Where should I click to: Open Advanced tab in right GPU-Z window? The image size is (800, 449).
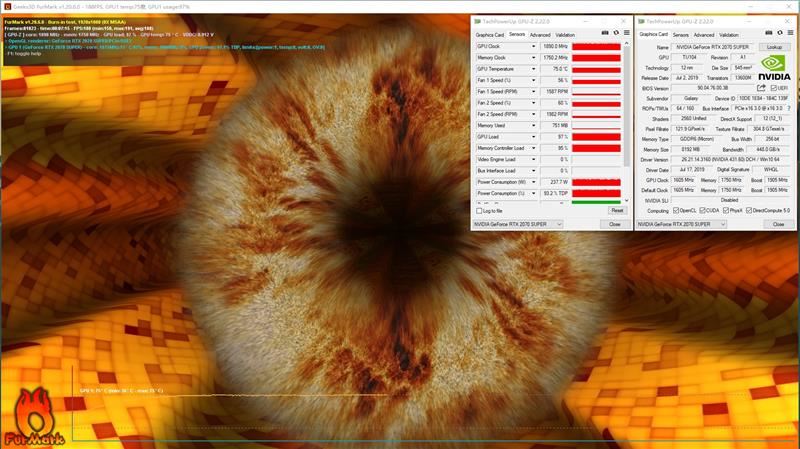point(704,35)
